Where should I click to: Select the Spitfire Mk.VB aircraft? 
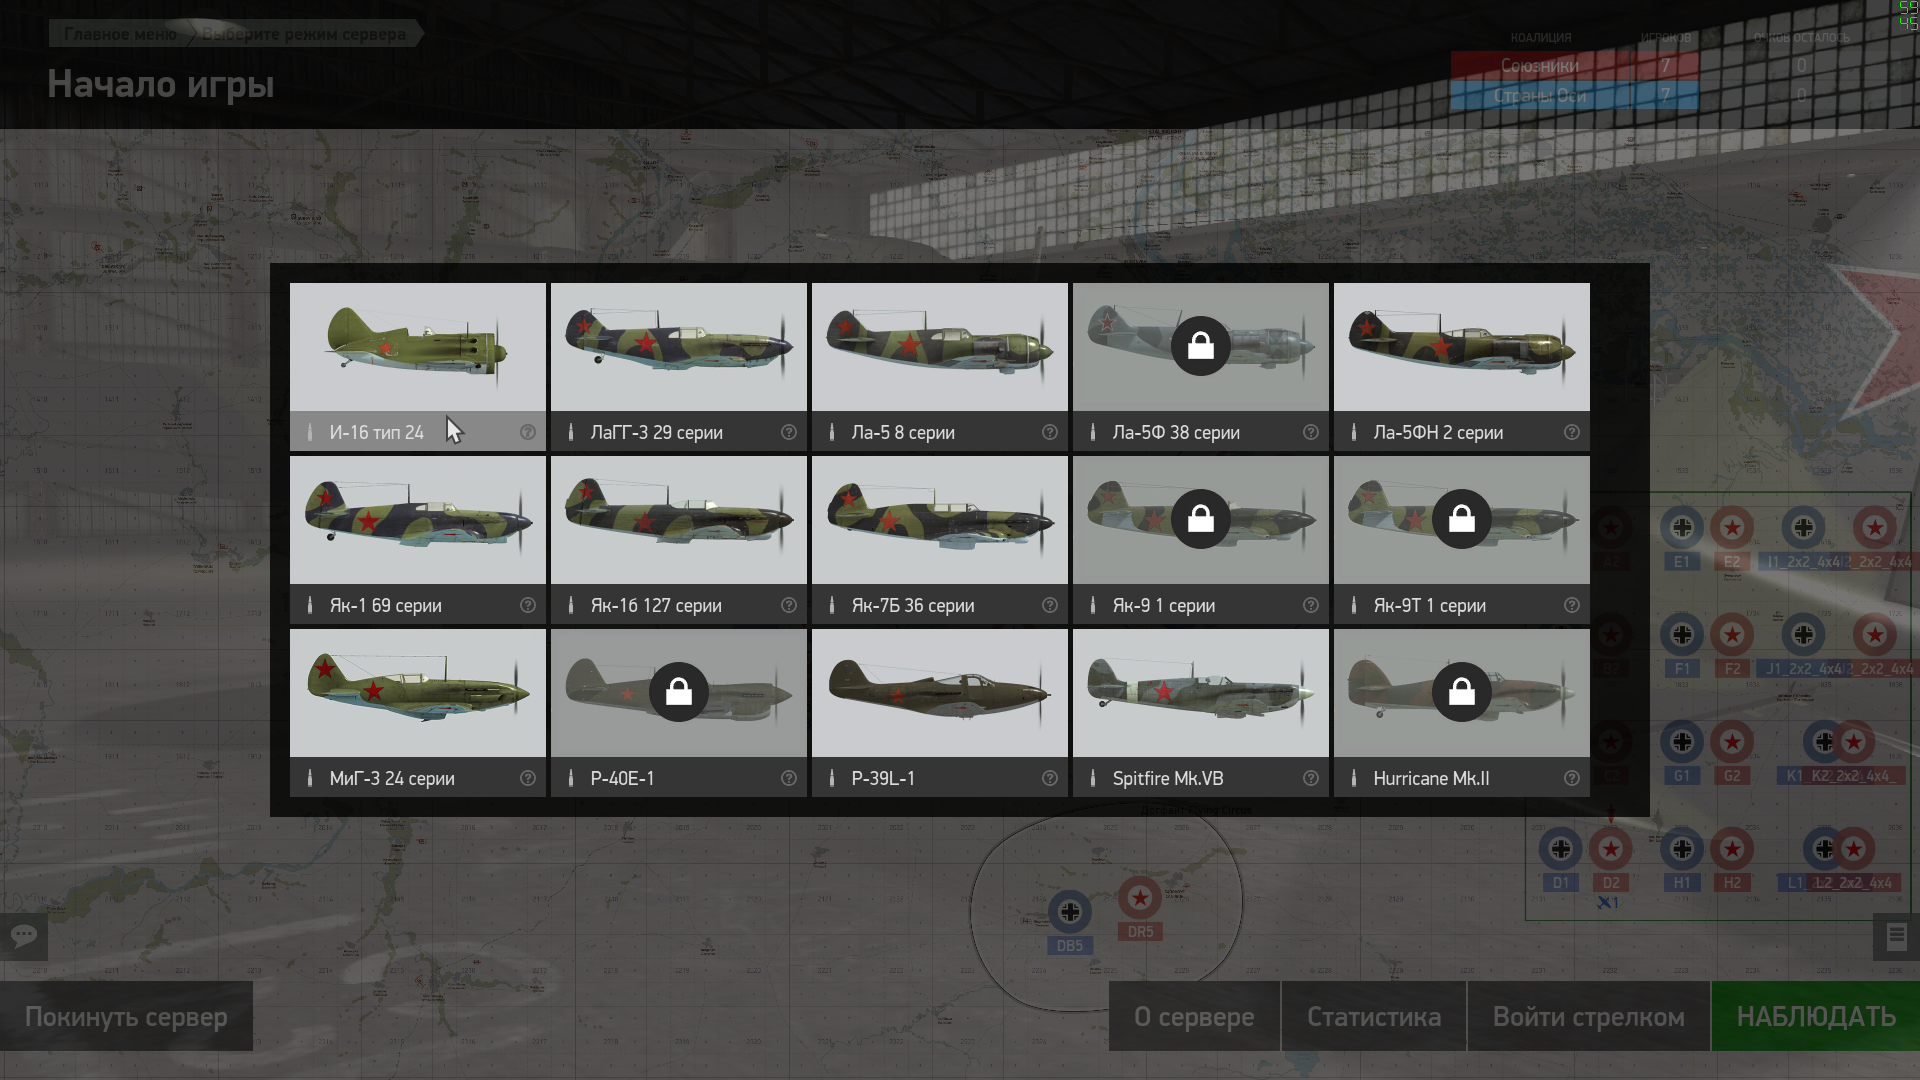pyautogui.click(x=1200, y=712)
